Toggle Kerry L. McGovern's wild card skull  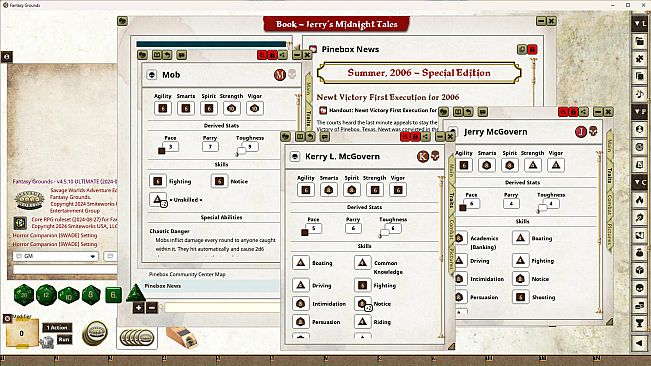coord(435,156)
